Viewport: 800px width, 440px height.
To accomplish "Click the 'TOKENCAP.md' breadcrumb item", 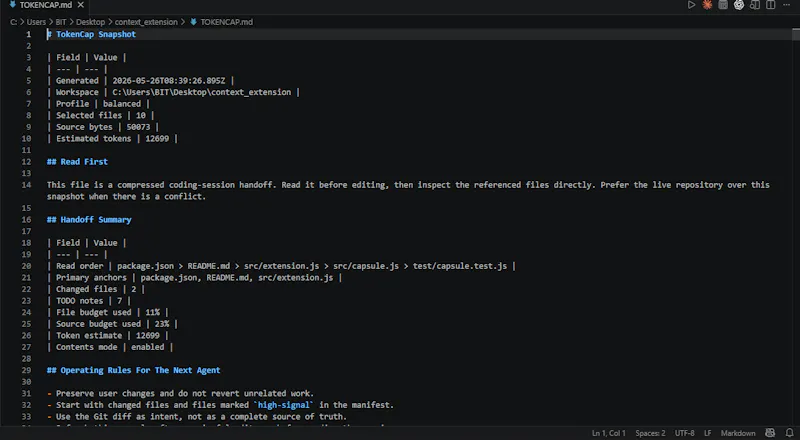I will pyautogui.click(x=226, y=22).
